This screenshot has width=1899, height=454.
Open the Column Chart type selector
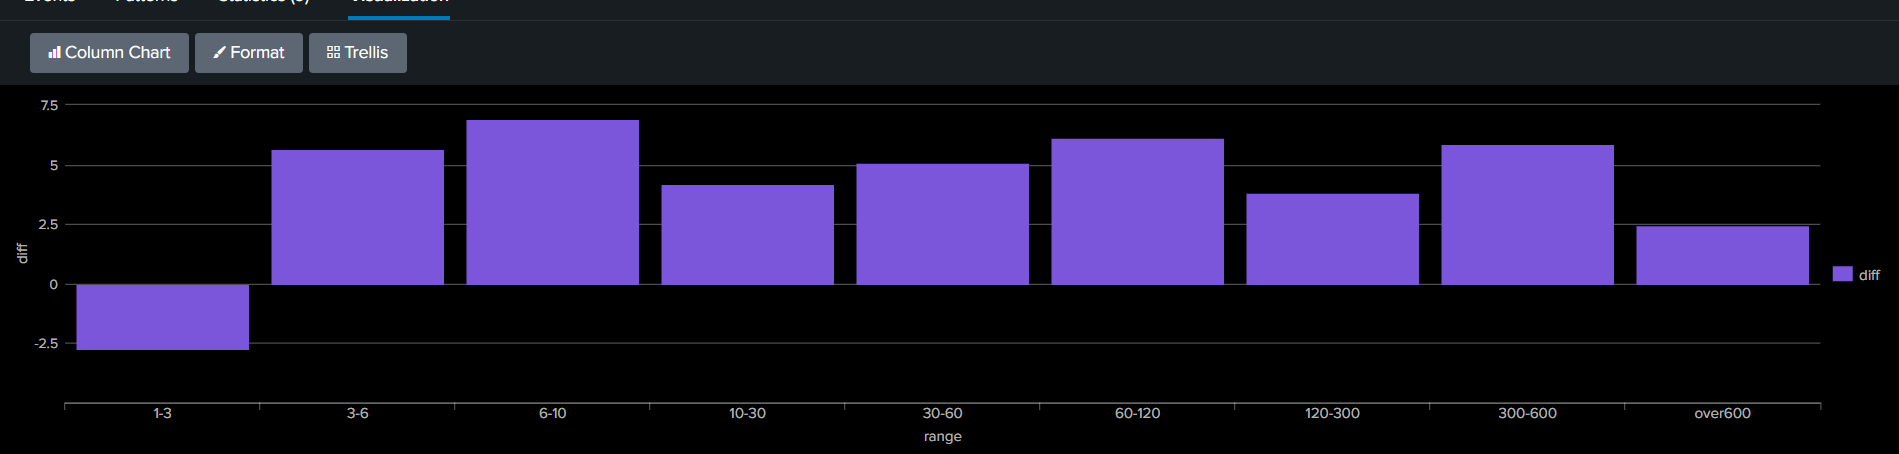click(x=109, y=53)
